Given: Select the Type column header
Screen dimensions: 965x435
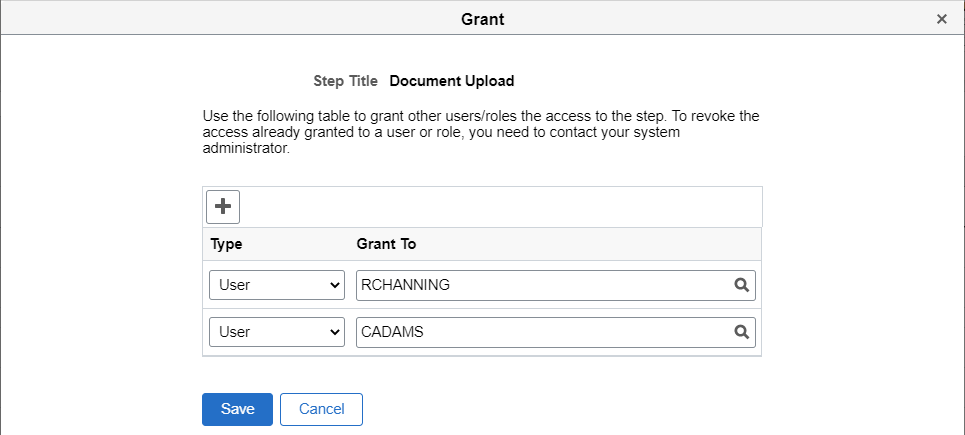Looking at the screenshot, I should tap(227, 243).
